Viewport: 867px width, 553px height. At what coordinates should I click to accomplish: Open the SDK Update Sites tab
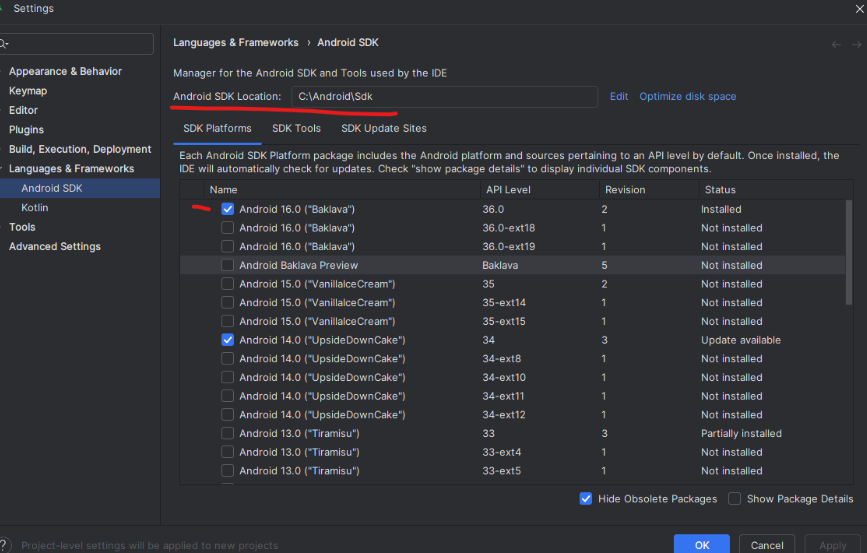pyautogui.click(x=383, y=128)
